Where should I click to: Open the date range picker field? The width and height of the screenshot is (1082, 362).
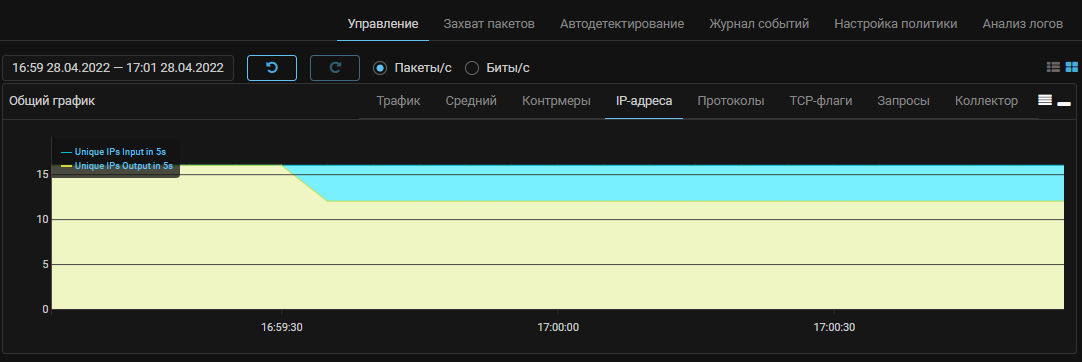tap(118, 68)
